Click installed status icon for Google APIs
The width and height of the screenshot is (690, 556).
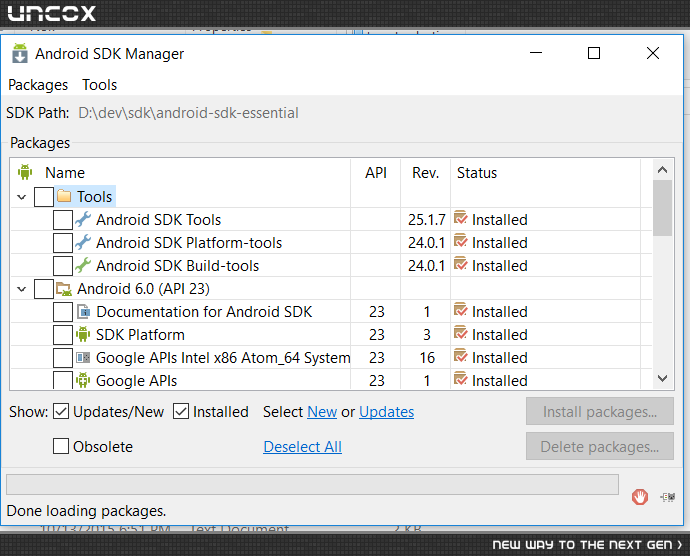click(x=460, y=379)
